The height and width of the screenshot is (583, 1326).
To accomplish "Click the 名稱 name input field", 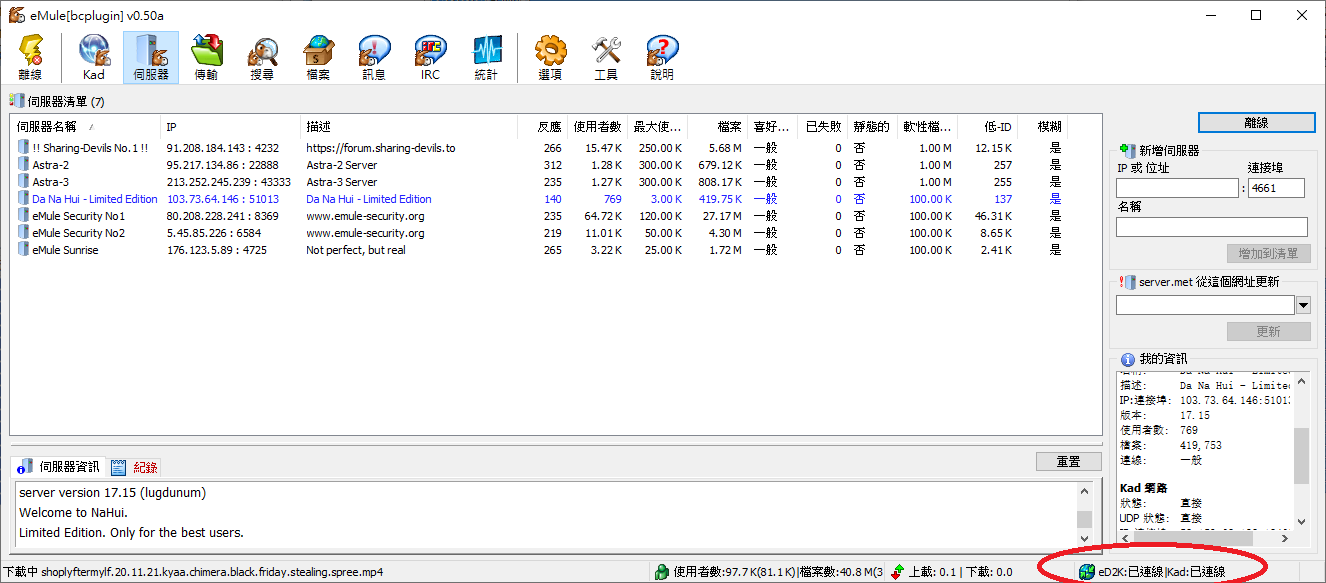I will pos(1212,227).
